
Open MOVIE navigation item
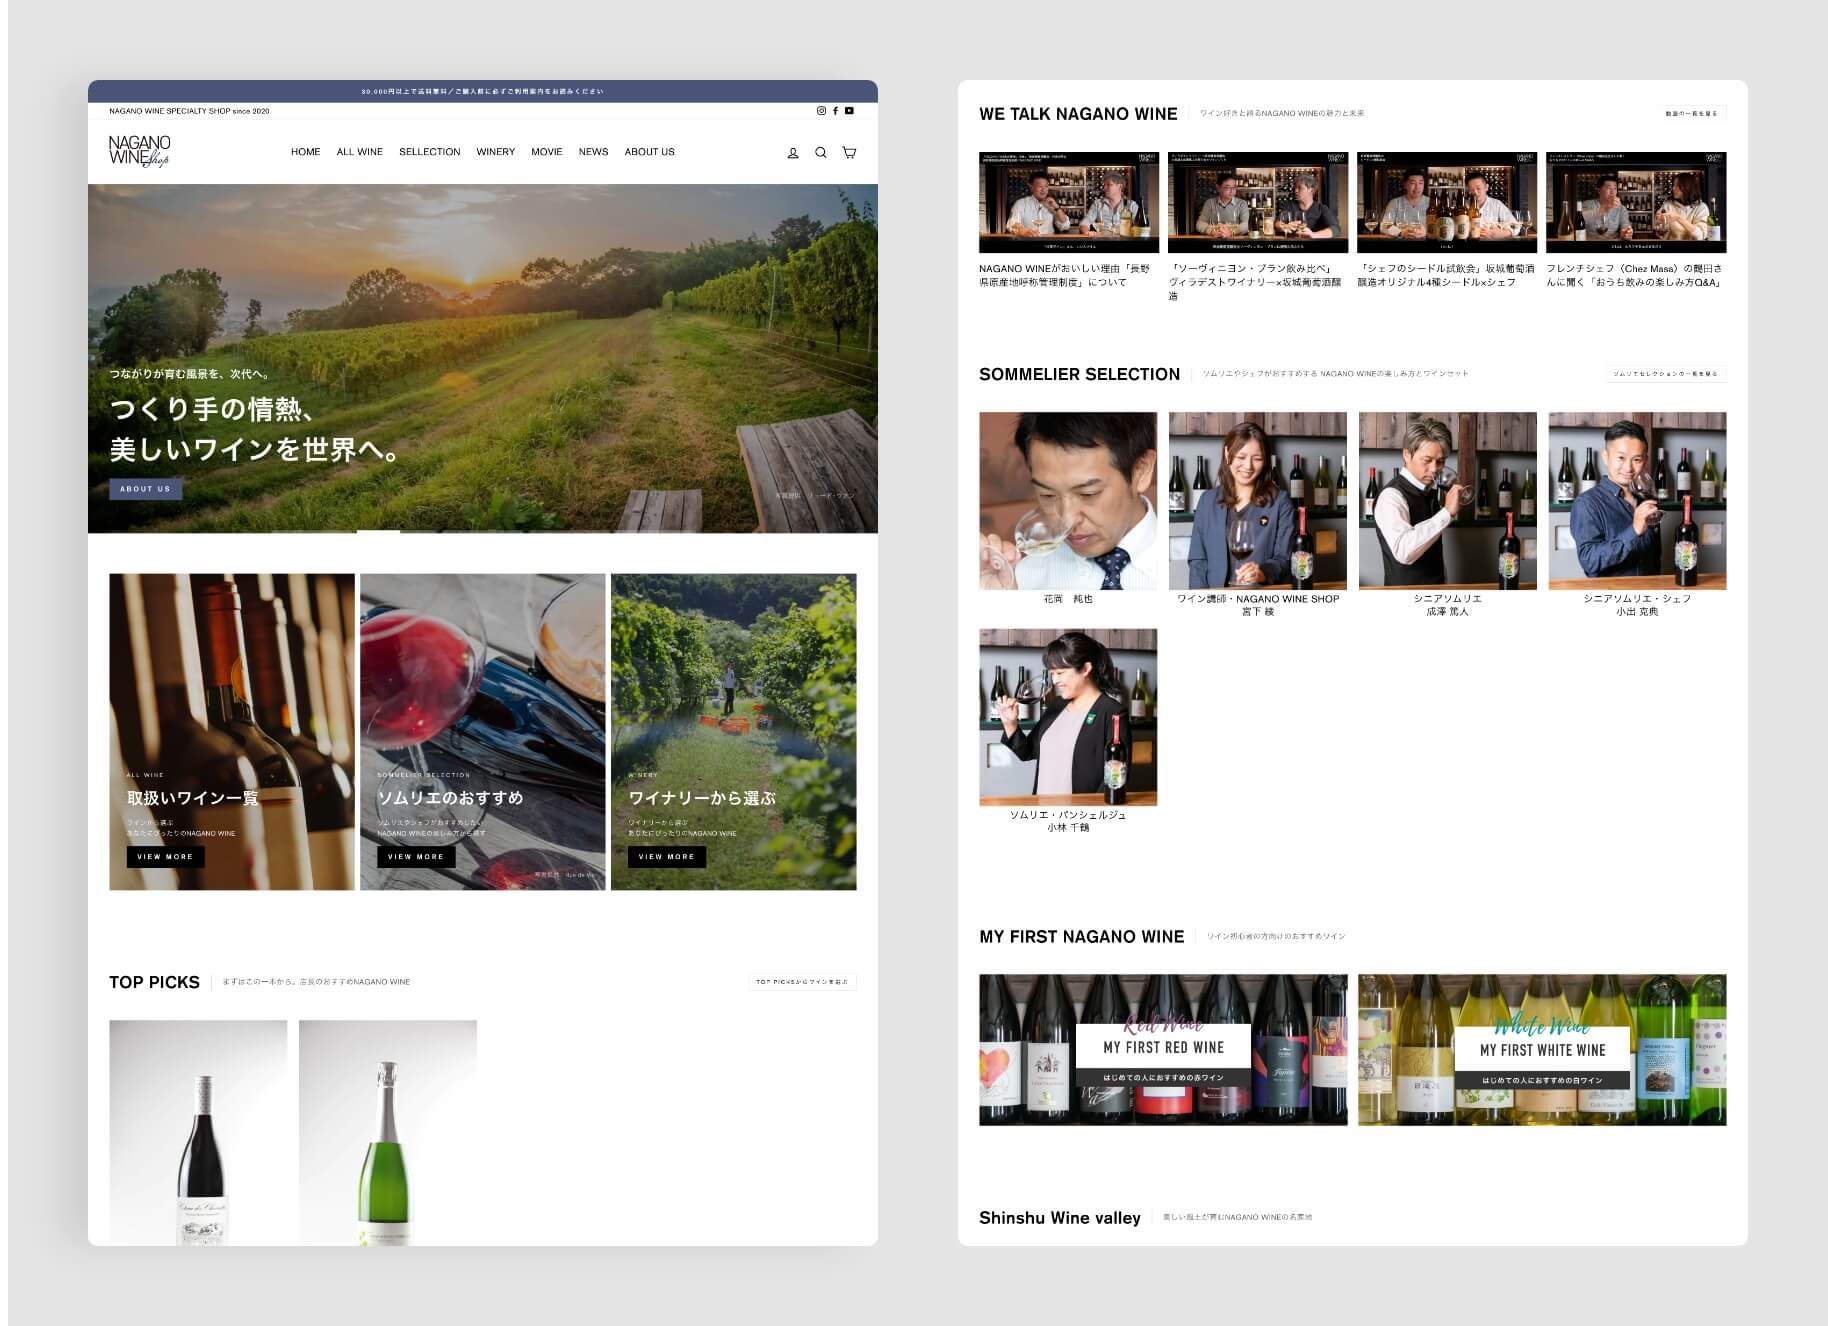547,152
